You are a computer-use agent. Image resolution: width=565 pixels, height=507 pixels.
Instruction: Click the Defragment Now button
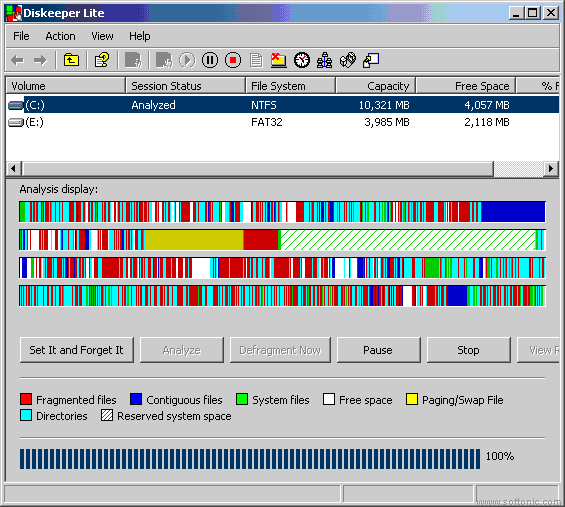(x=280, y=350)
